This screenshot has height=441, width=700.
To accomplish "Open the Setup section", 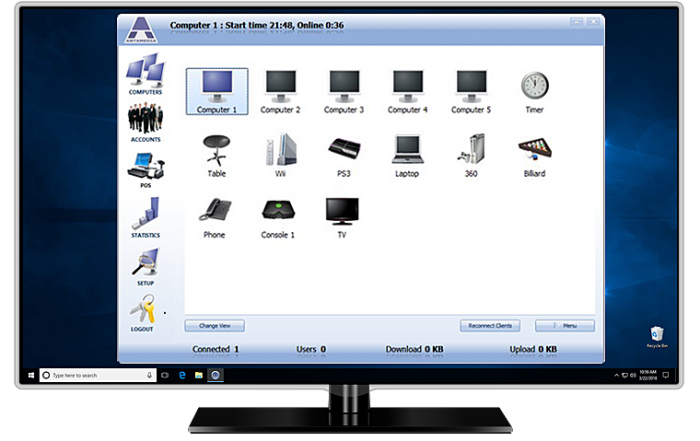I will click(x=146, y=267).
